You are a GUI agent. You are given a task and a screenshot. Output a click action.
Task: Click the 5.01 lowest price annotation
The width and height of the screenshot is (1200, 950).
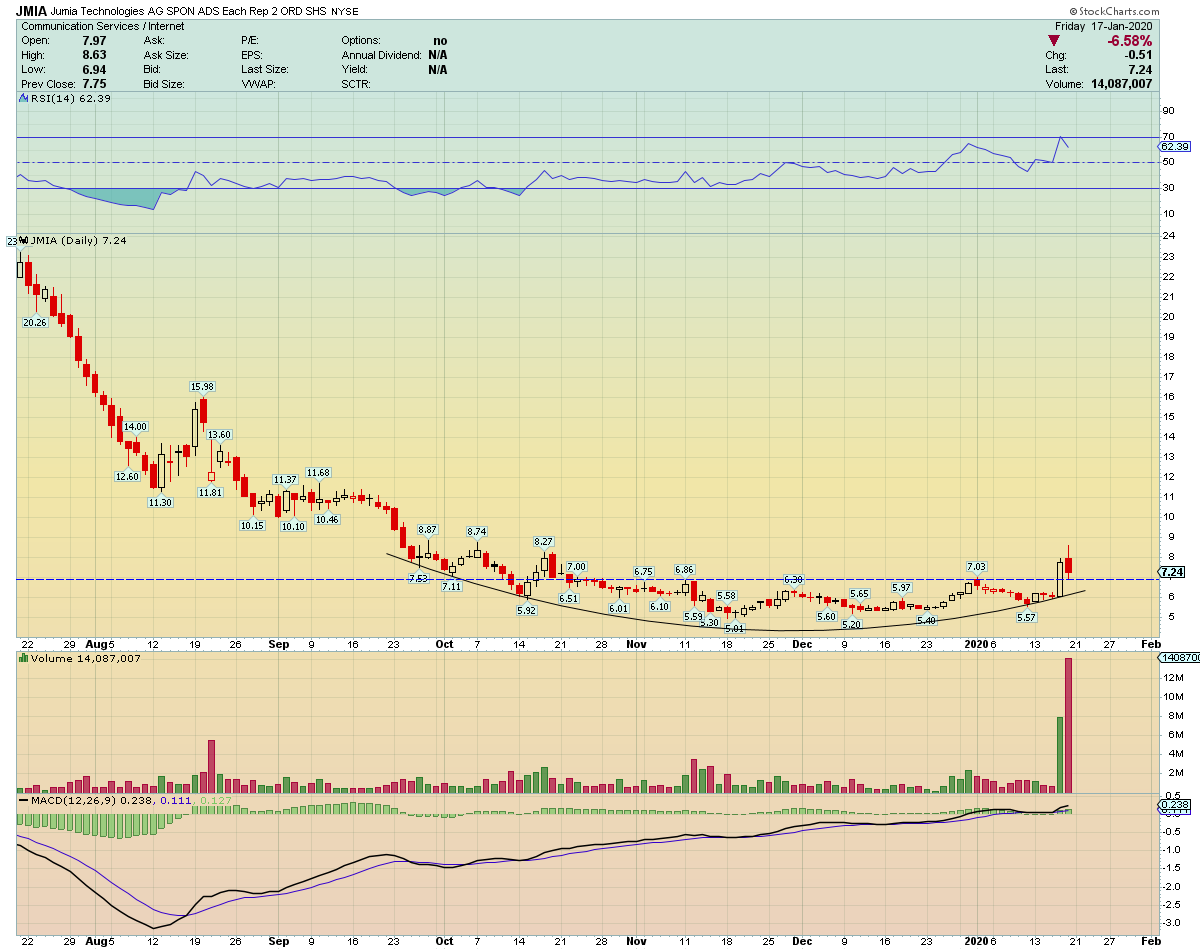coord(735,628)
